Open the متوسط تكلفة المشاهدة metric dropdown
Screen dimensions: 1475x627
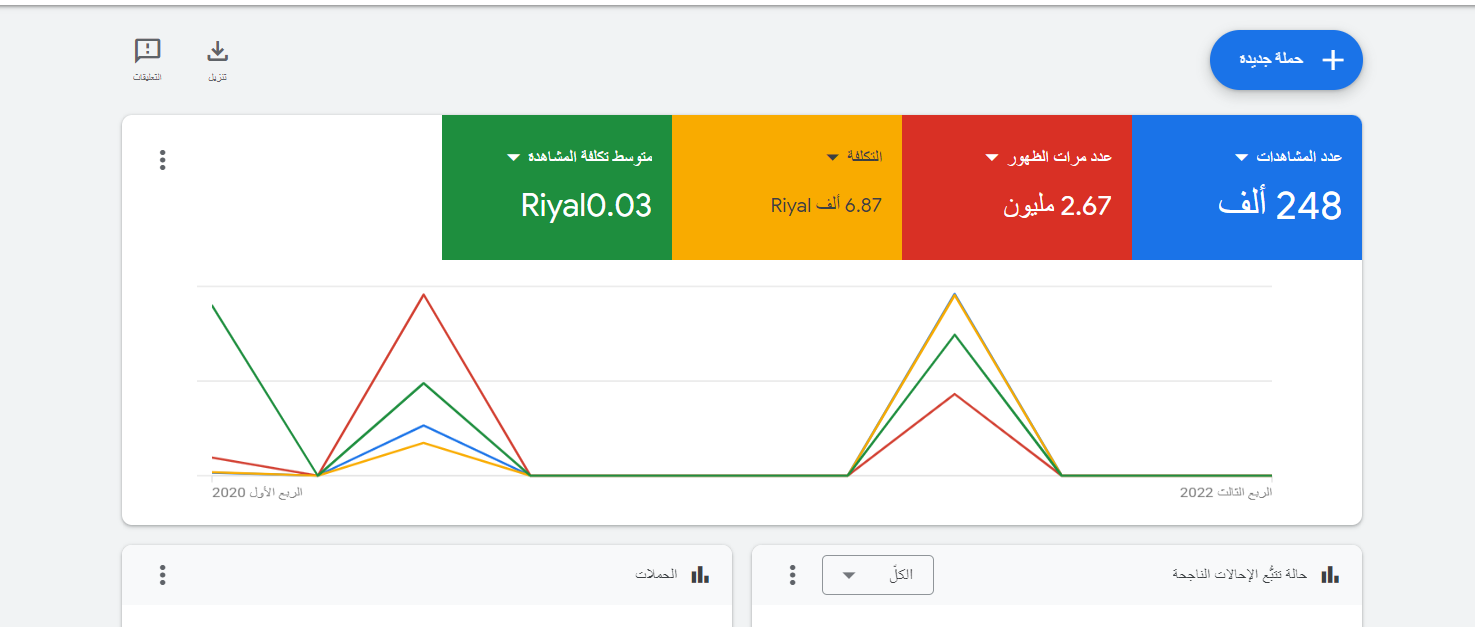coord(513,157)
